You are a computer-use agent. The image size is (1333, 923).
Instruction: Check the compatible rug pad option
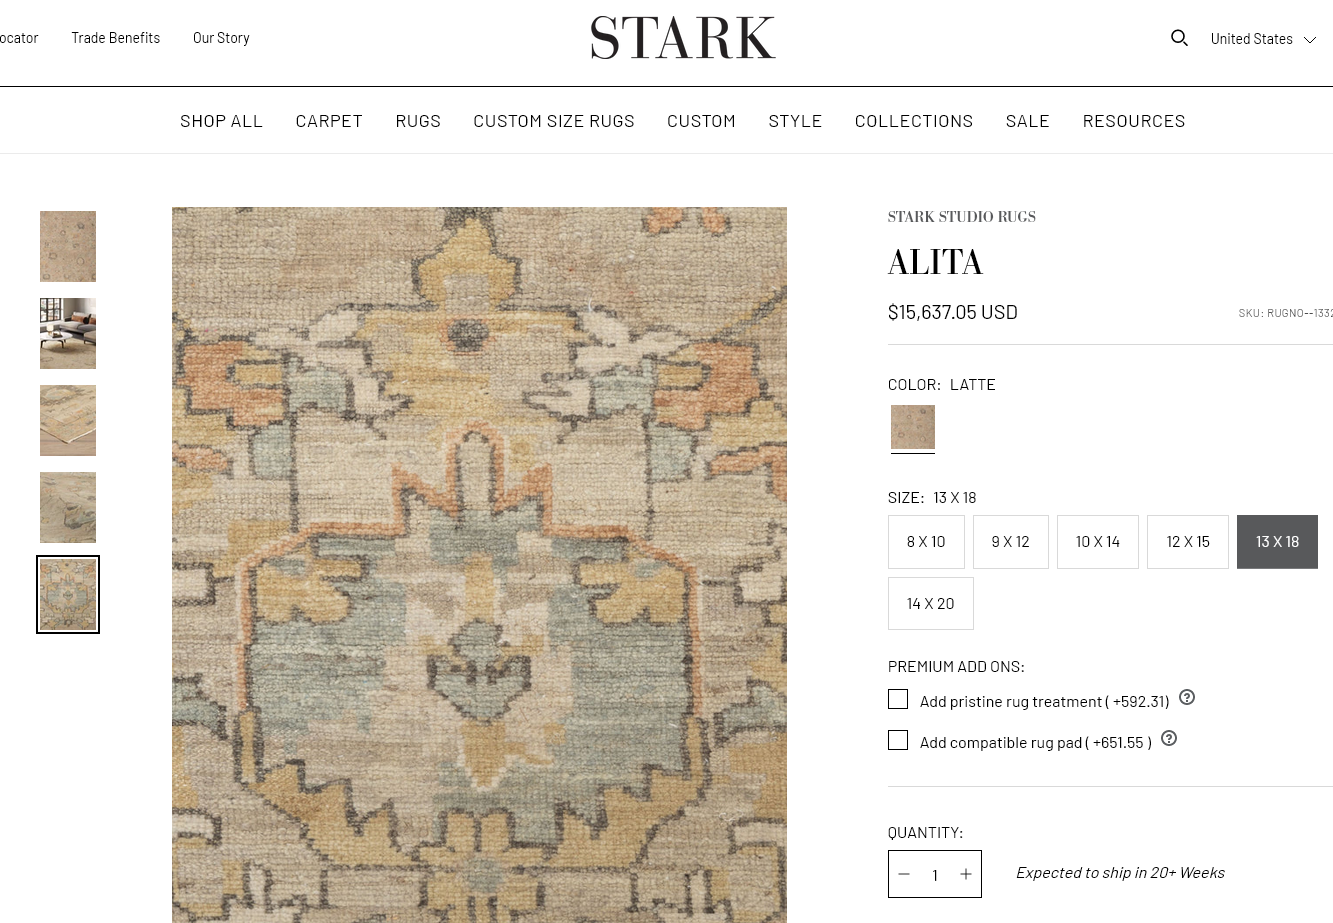pyautogui.click(x=897, y=740)
